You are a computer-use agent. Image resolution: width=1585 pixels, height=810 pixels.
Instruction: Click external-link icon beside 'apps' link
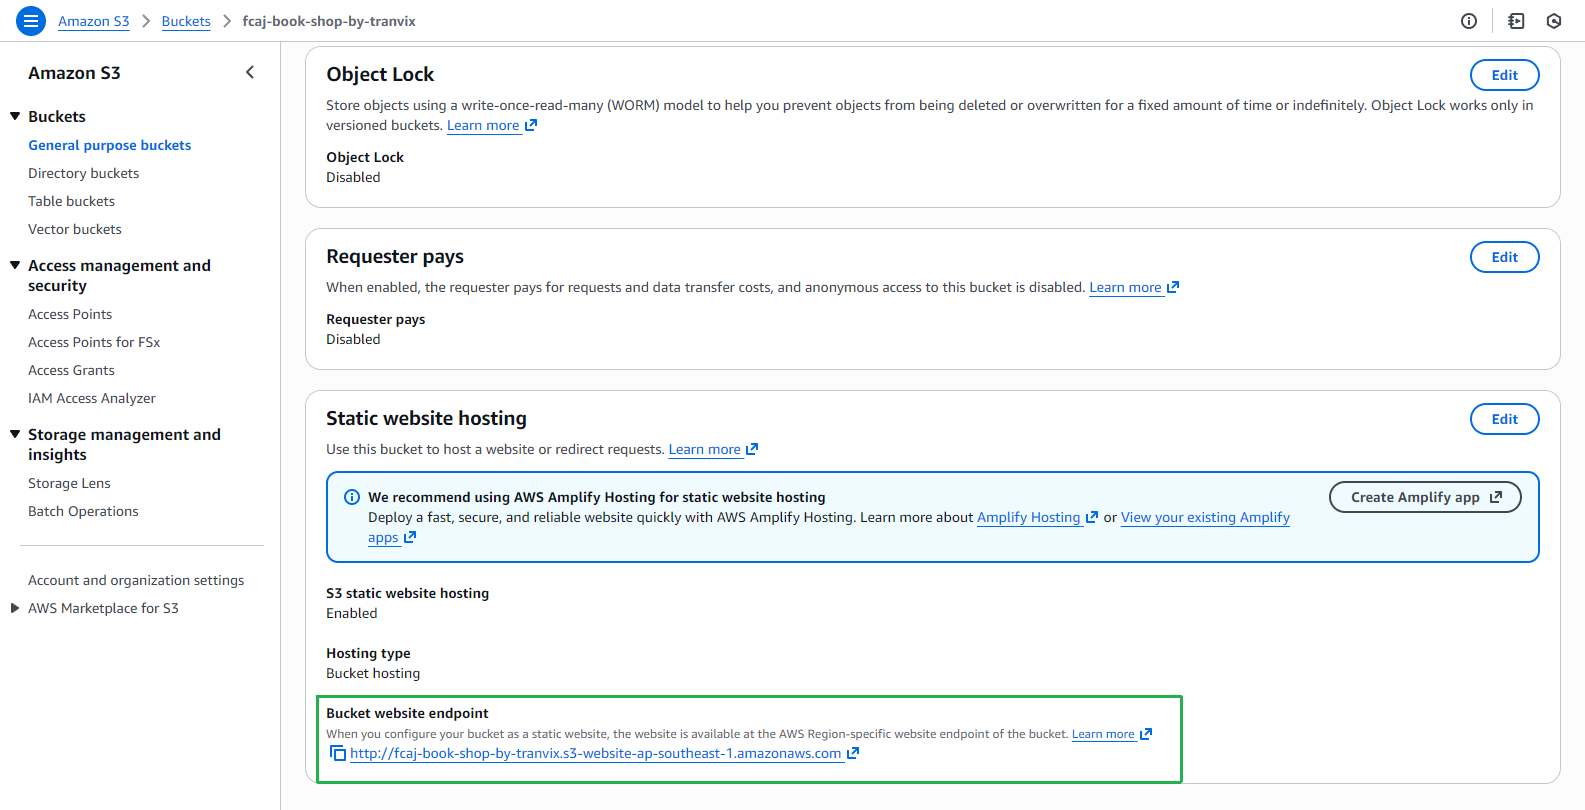tap(410, 537)
